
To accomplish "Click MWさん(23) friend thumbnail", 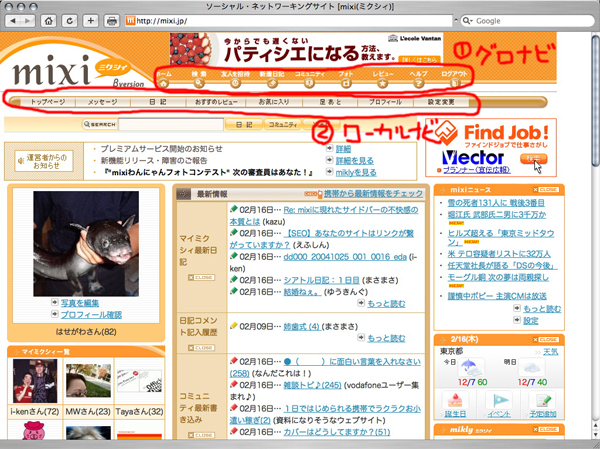I will [88, 381].
